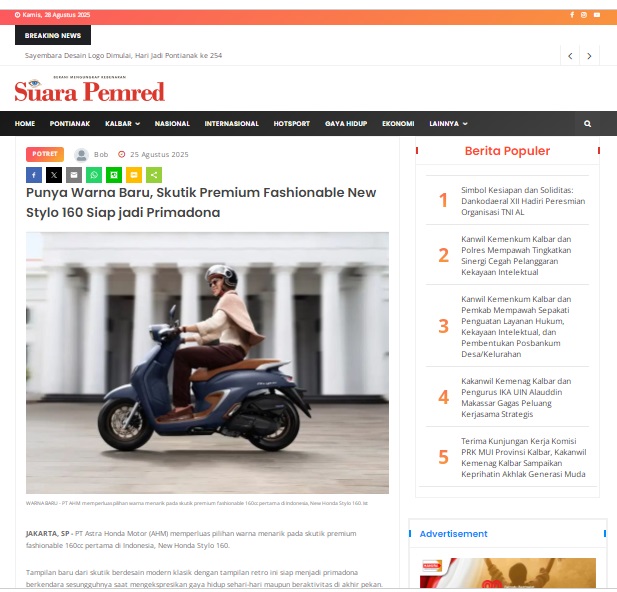Image resolution: width=617 pixels, height=592 pixels.
Task: Click the green share icon beside WhatsApp
Action: coord(114,175)
